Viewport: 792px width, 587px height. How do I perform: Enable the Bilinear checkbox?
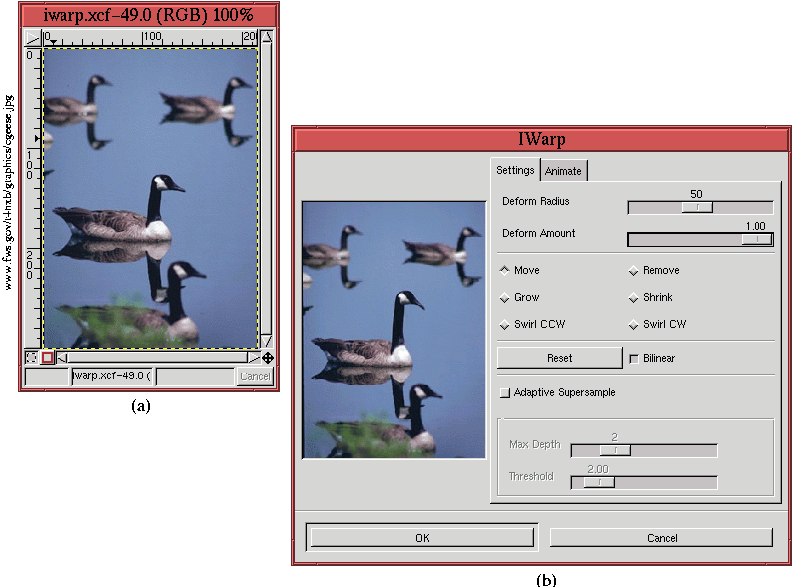click(633, 358)
